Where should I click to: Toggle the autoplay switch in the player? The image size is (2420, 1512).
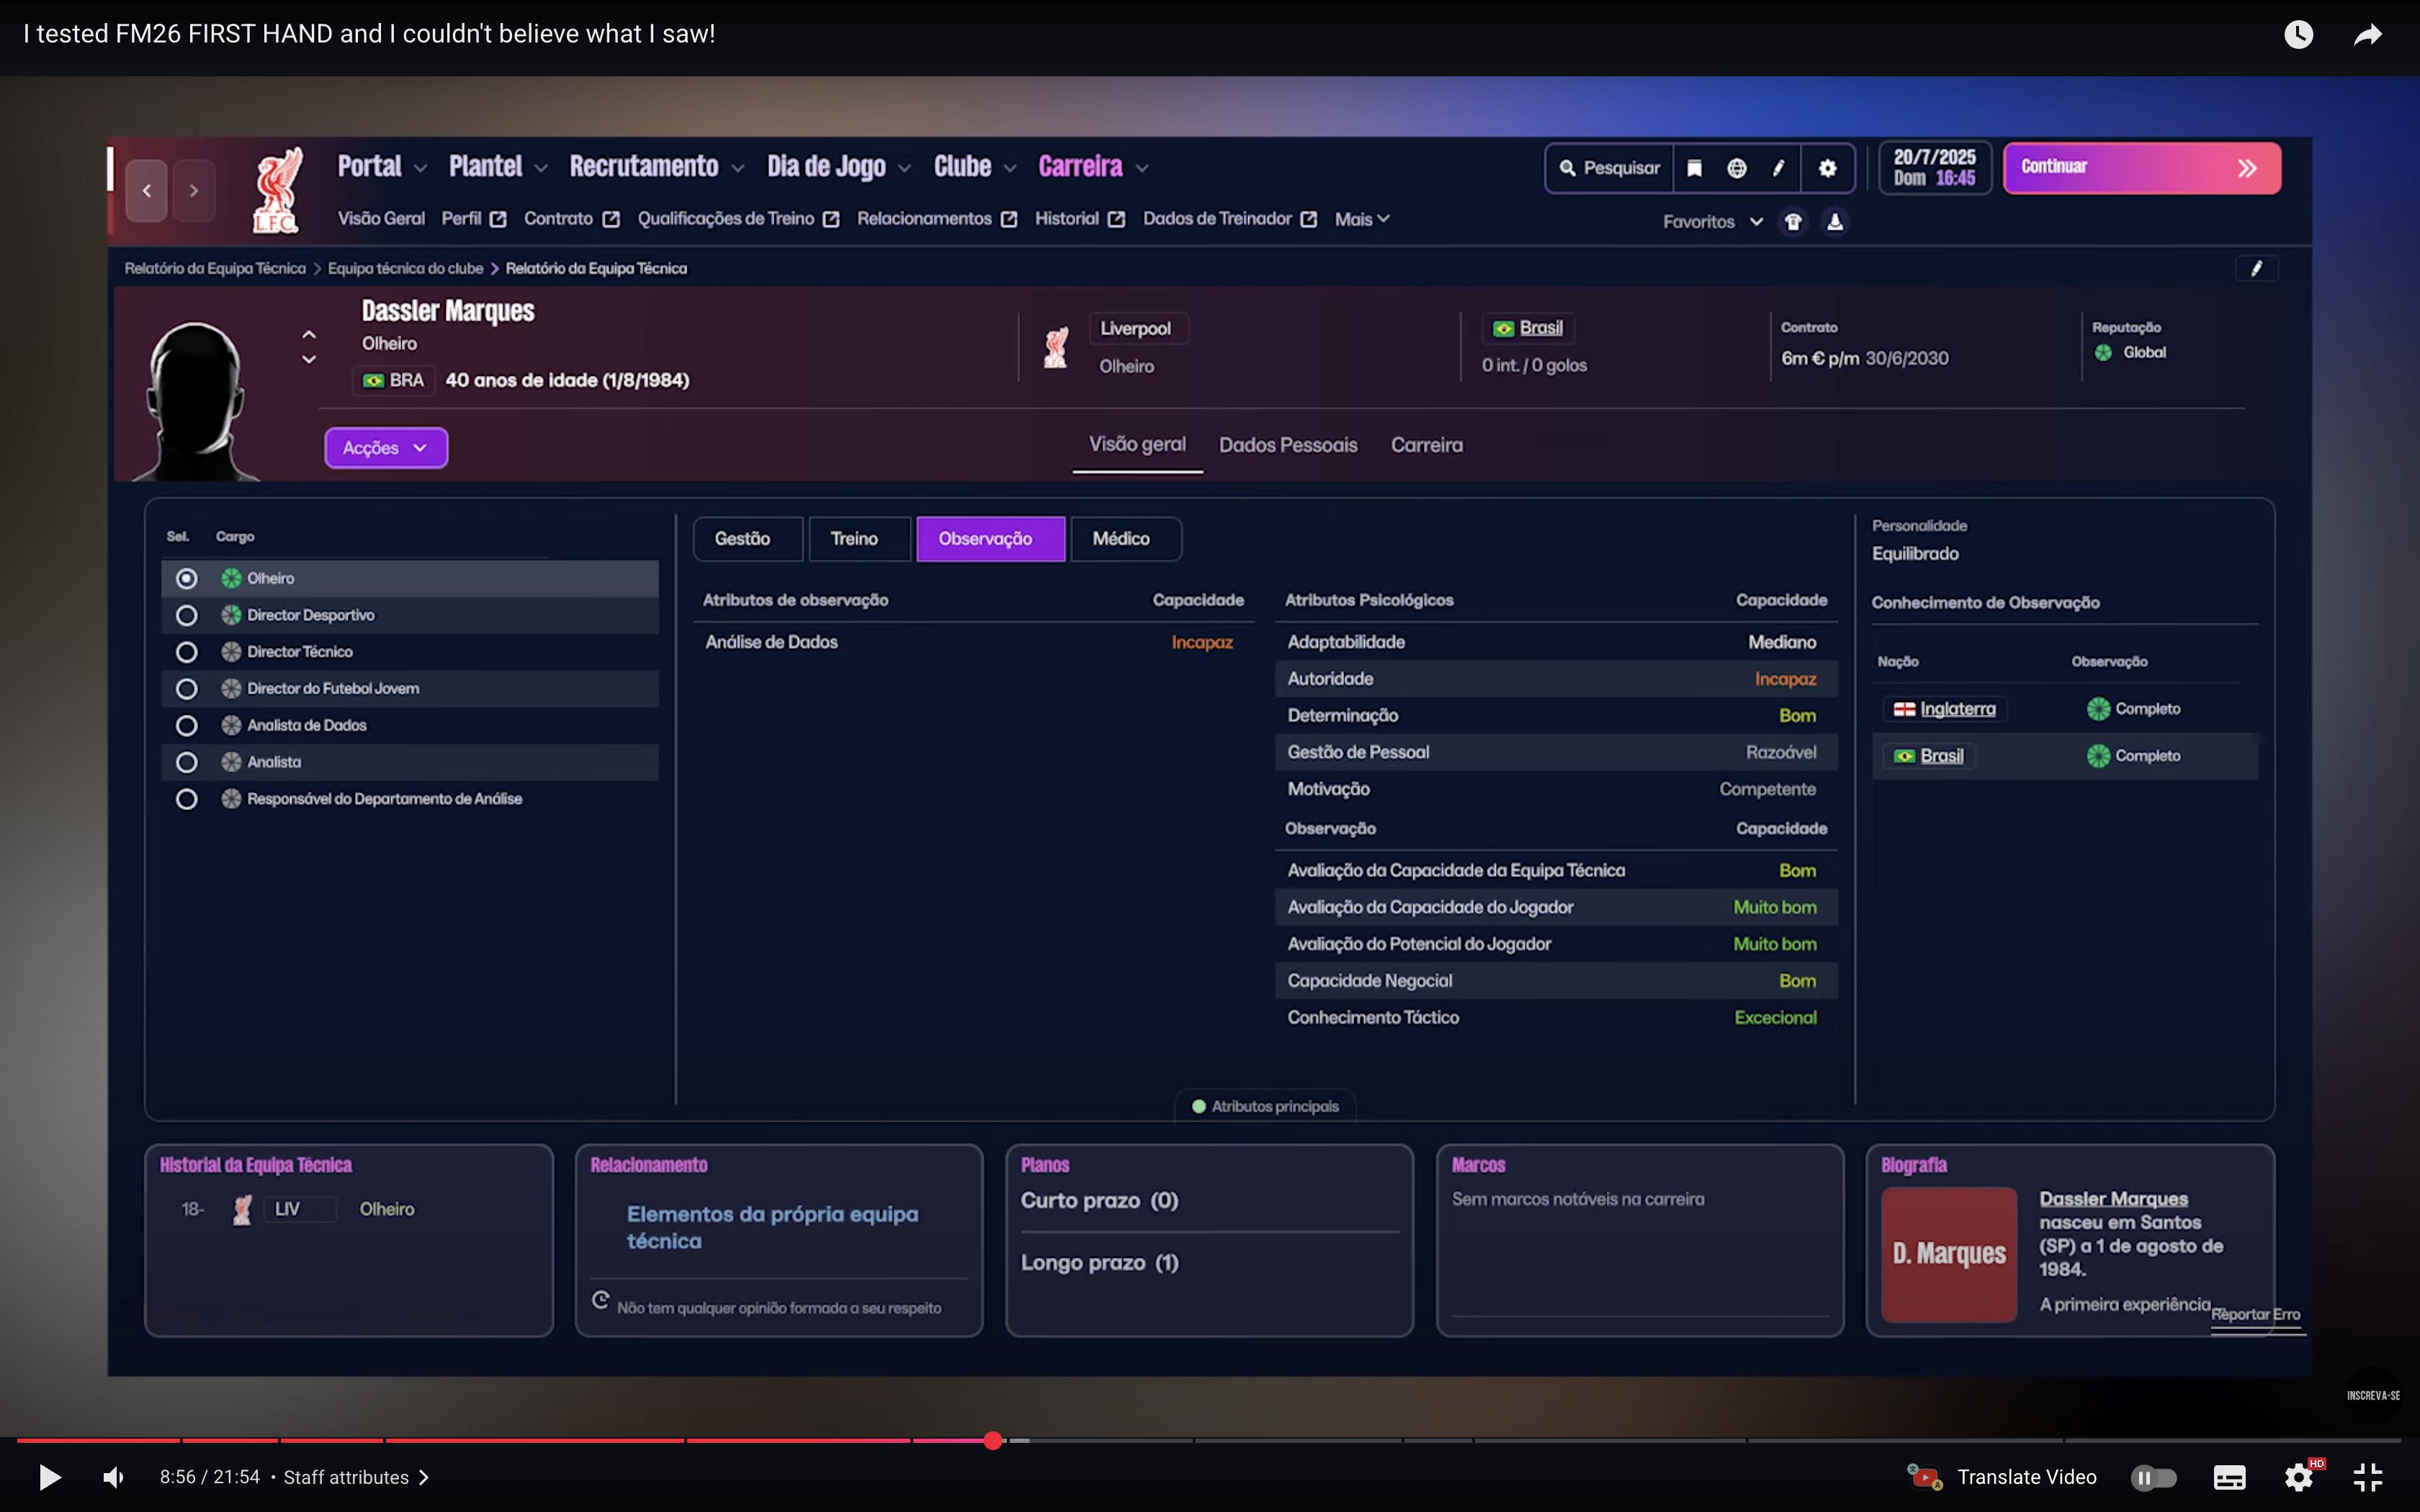tap(2153, 1477)
